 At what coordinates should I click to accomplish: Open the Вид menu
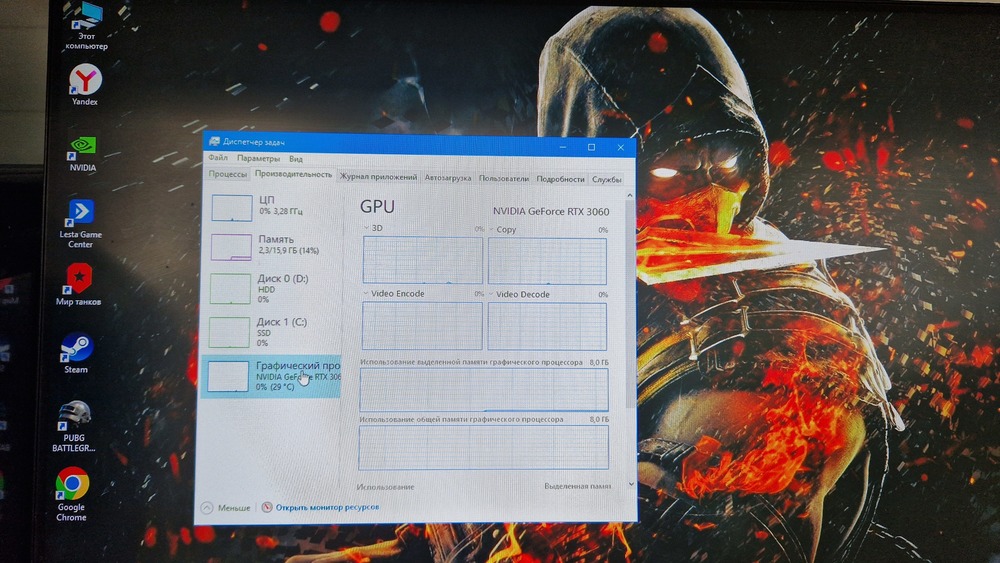coord(296,159)
